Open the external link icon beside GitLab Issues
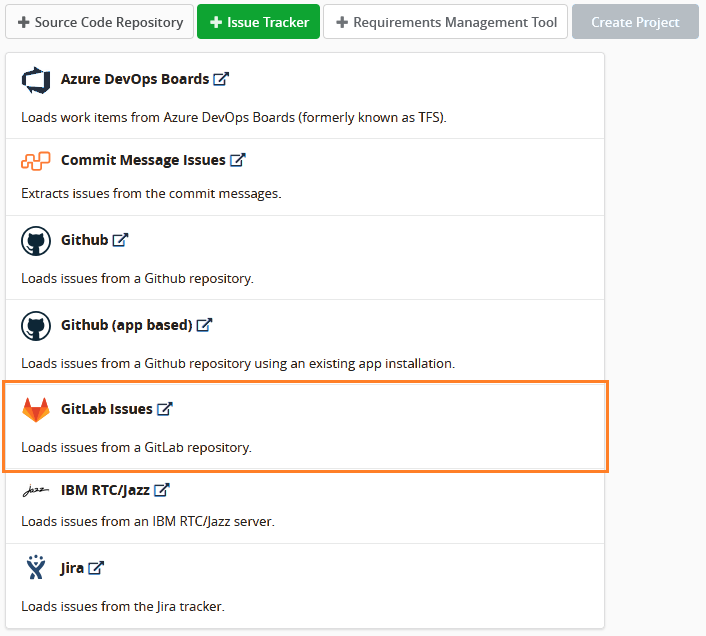Viewport: 706px width, 636px height. [x=164, y=409]
